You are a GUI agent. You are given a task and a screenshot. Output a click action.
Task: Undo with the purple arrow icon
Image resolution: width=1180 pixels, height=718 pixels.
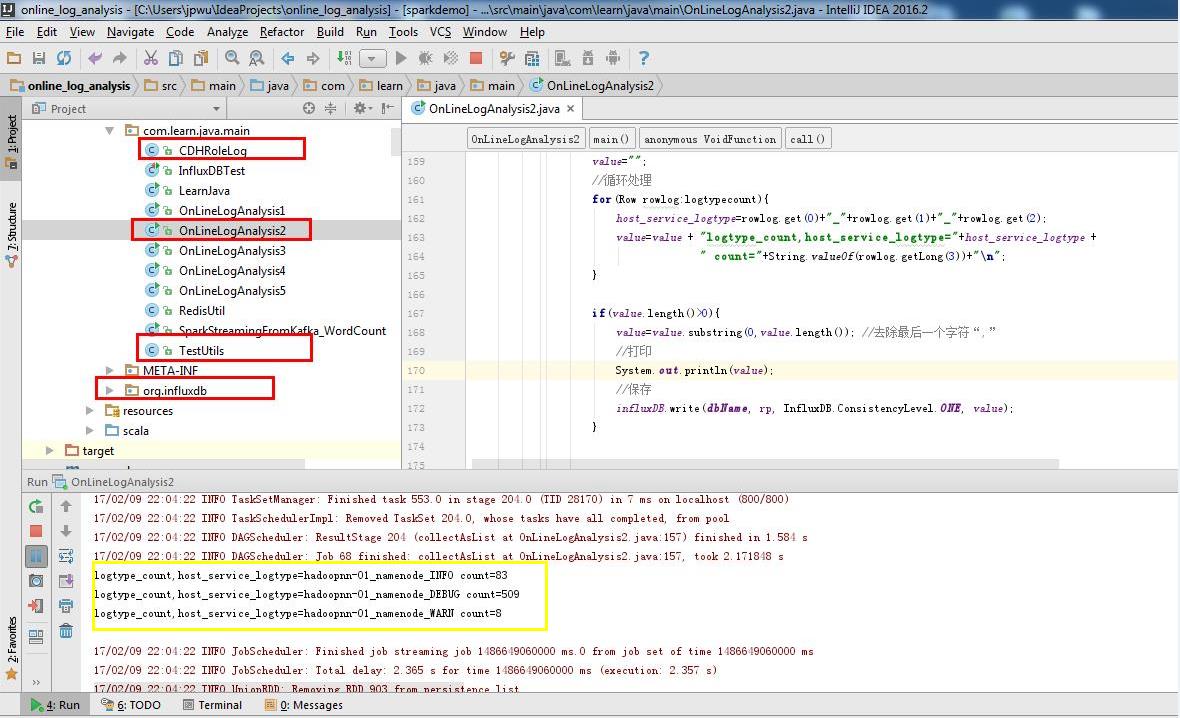pos(95,58)
